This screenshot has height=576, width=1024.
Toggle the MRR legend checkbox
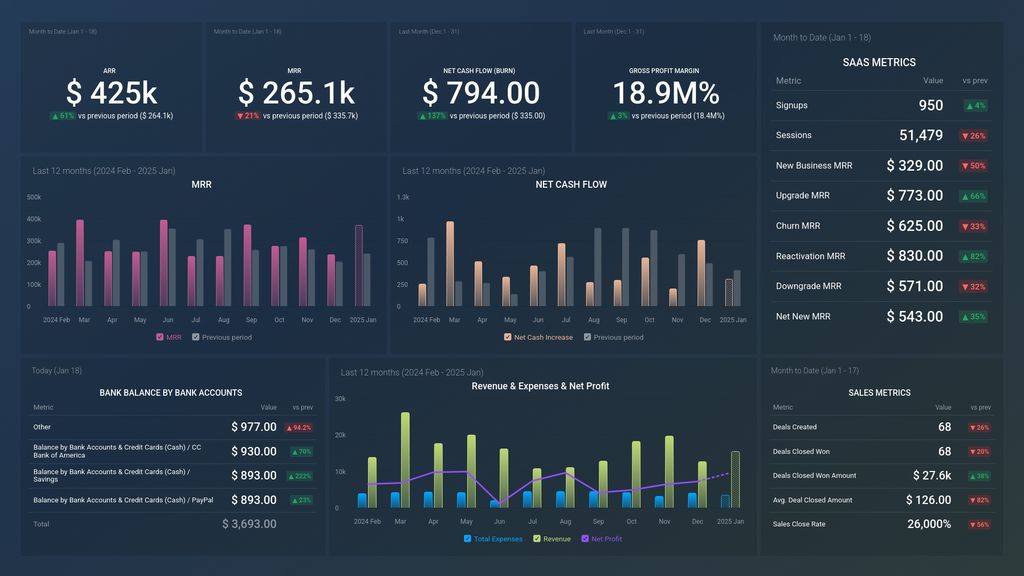tap(159, 337)
